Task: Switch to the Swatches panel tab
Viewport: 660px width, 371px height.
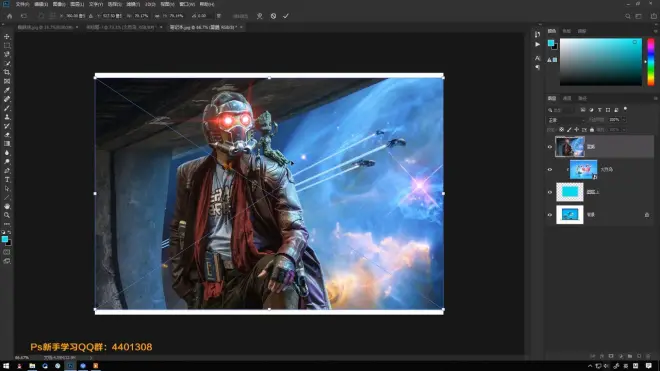Action: tap(567, 31)
